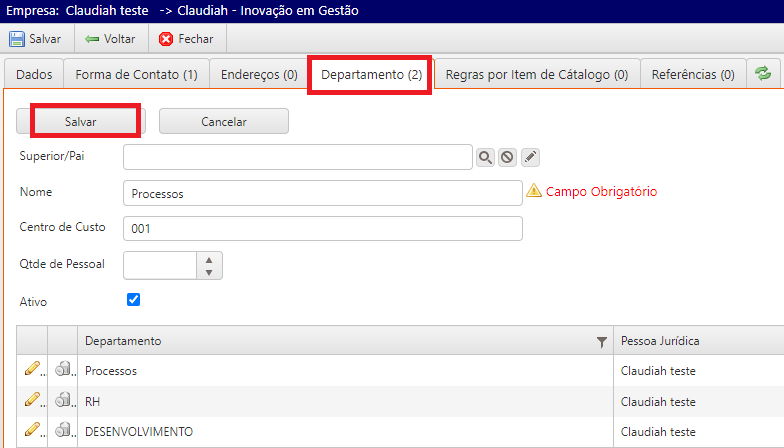Image resolution: width=784 pixels, height=448 pixels.
Task: Decrease Qtde de Pessoal with down arrow
Action: click(x=208, y=271)
